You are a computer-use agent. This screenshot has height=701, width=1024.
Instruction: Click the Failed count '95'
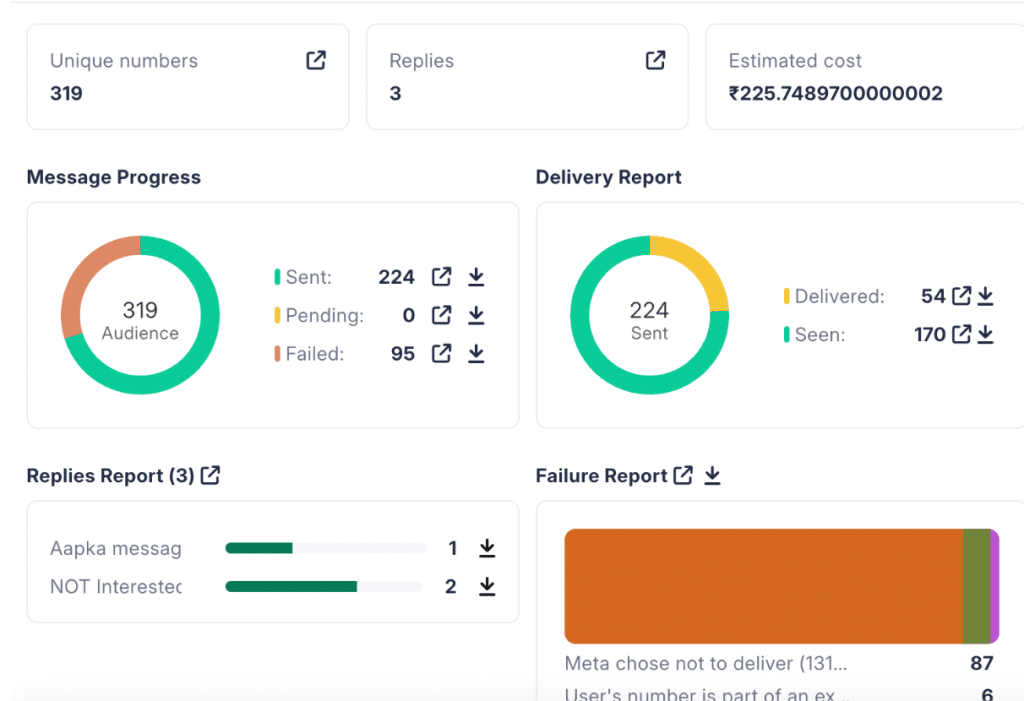pyautogui.click(x=402, y=353)
